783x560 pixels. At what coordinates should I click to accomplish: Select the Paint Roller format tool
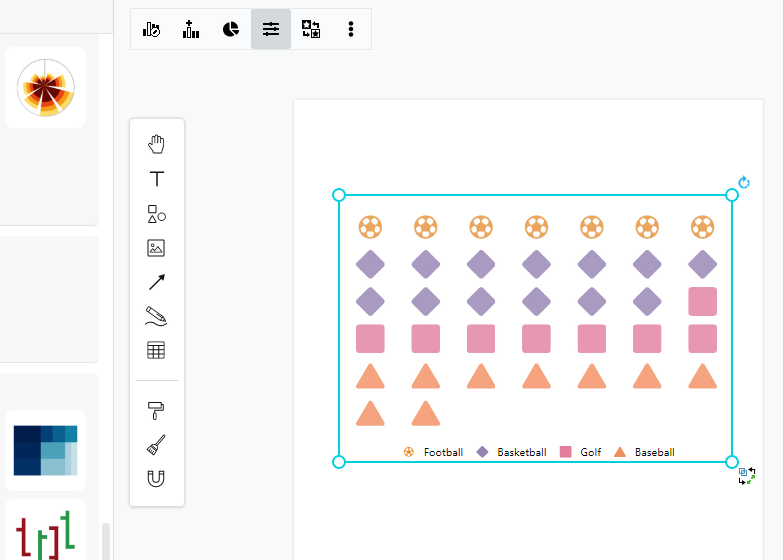(x=156, y=409)
